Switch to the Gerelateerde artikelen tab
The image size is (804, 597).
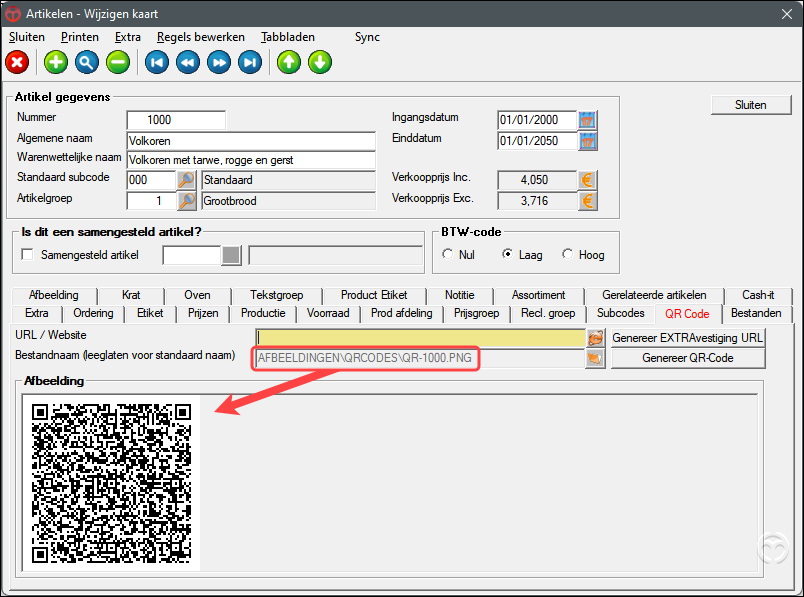tap(654, 295)
